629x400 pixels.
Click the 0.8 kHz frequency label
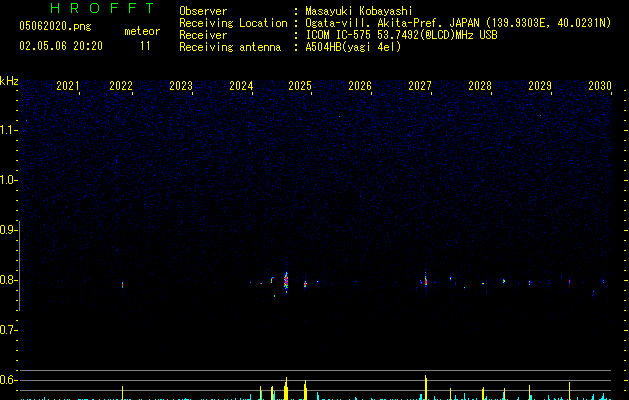(x=8, y=280)
